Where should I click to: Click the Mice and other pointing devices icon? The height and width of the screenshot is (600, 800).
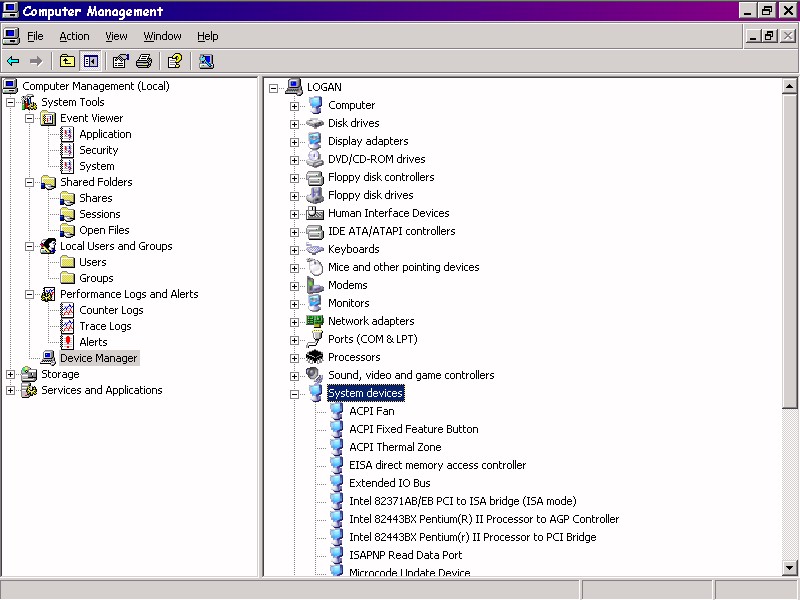point(315,267)
